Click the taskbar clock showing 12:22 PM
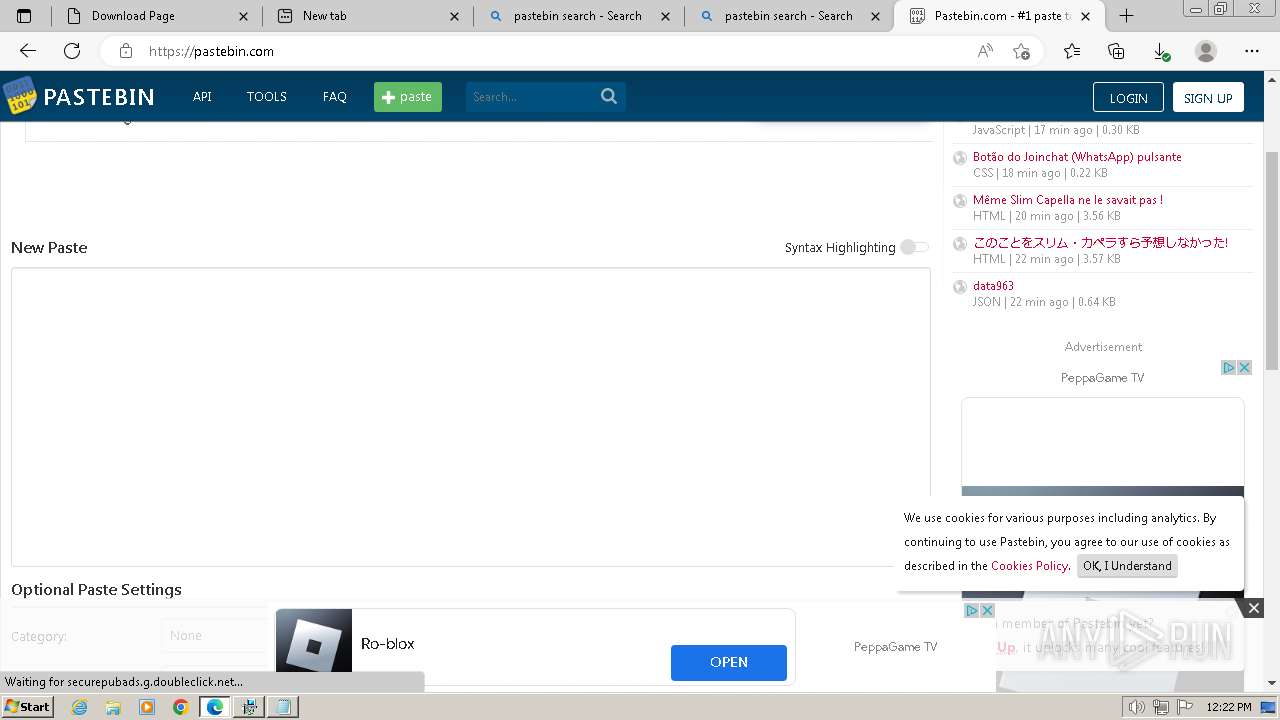Viewport: 1280px width, 720px height. pyautogui.click(x=1229, y=707)
